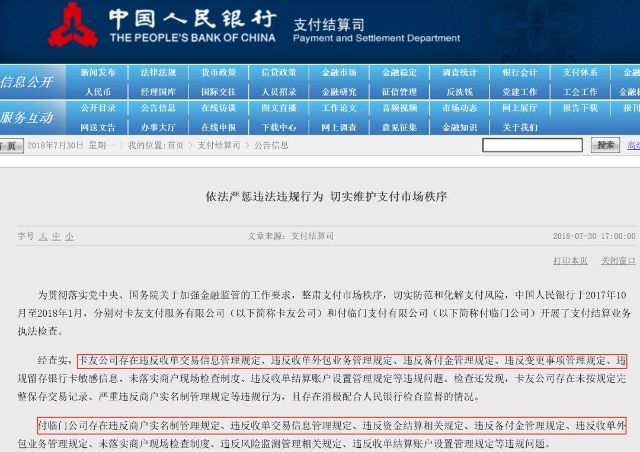
Task: Click breadcrumb link 公告信息
Action: [x=271, y=145]
